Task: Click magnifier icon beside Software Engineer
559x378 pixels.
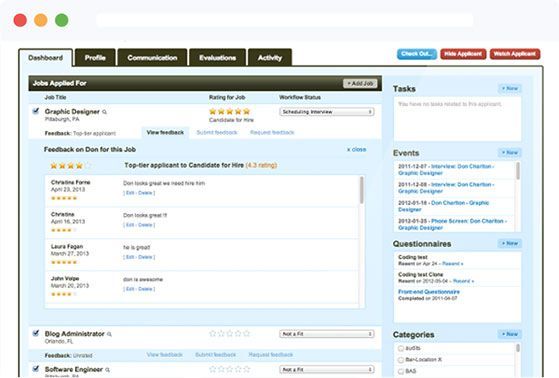Action: point(107,370)
